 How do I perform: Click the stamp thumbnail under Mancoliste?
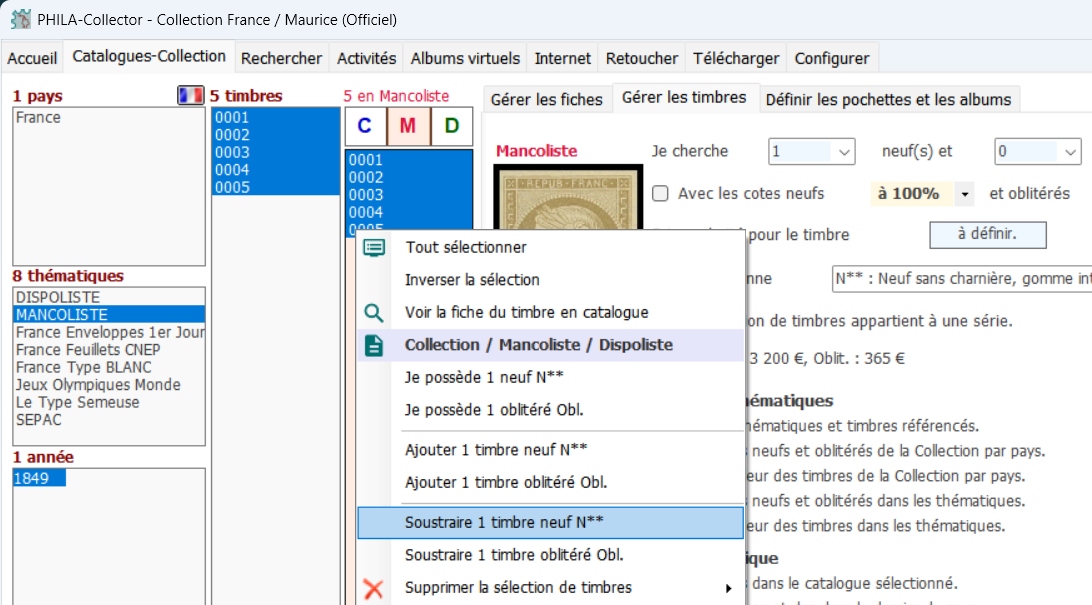(568, 198)
